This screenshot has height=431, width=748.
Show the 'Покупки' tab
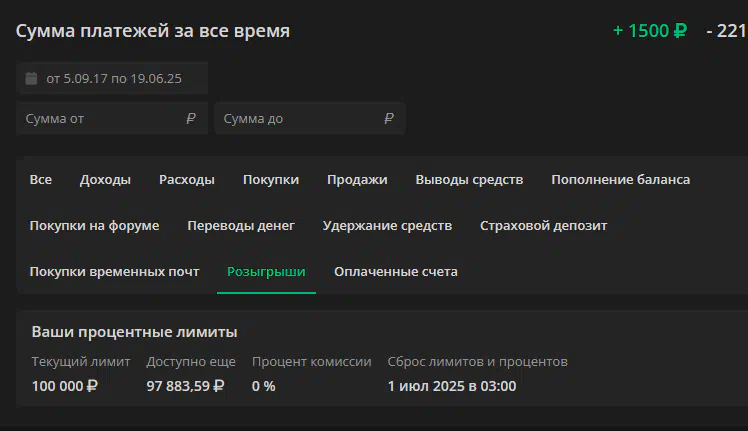[271, 179]
